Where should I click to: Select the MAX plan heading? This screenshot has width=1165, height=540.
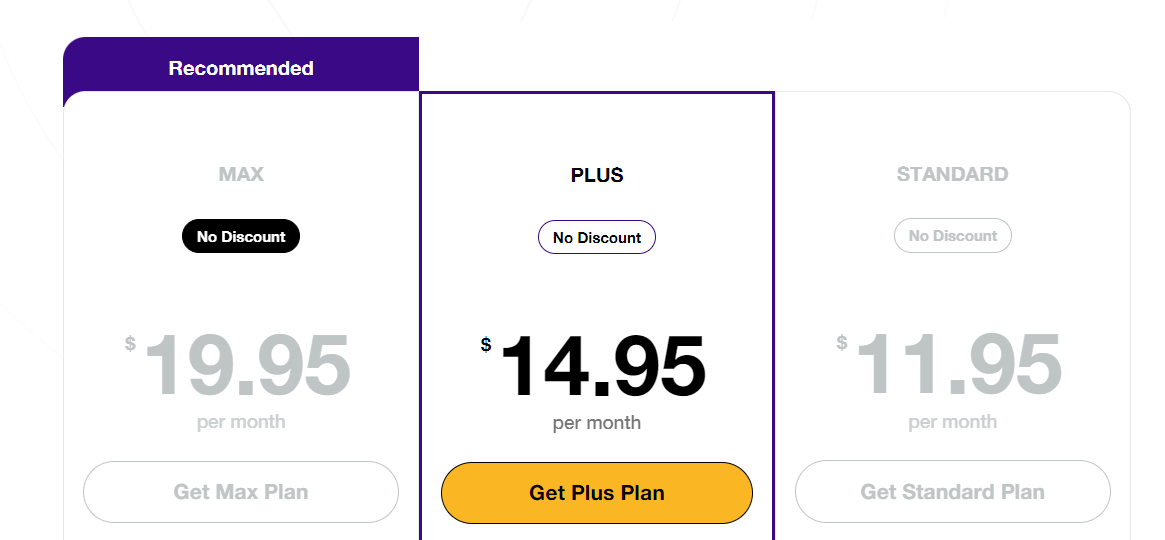[241, 174]
